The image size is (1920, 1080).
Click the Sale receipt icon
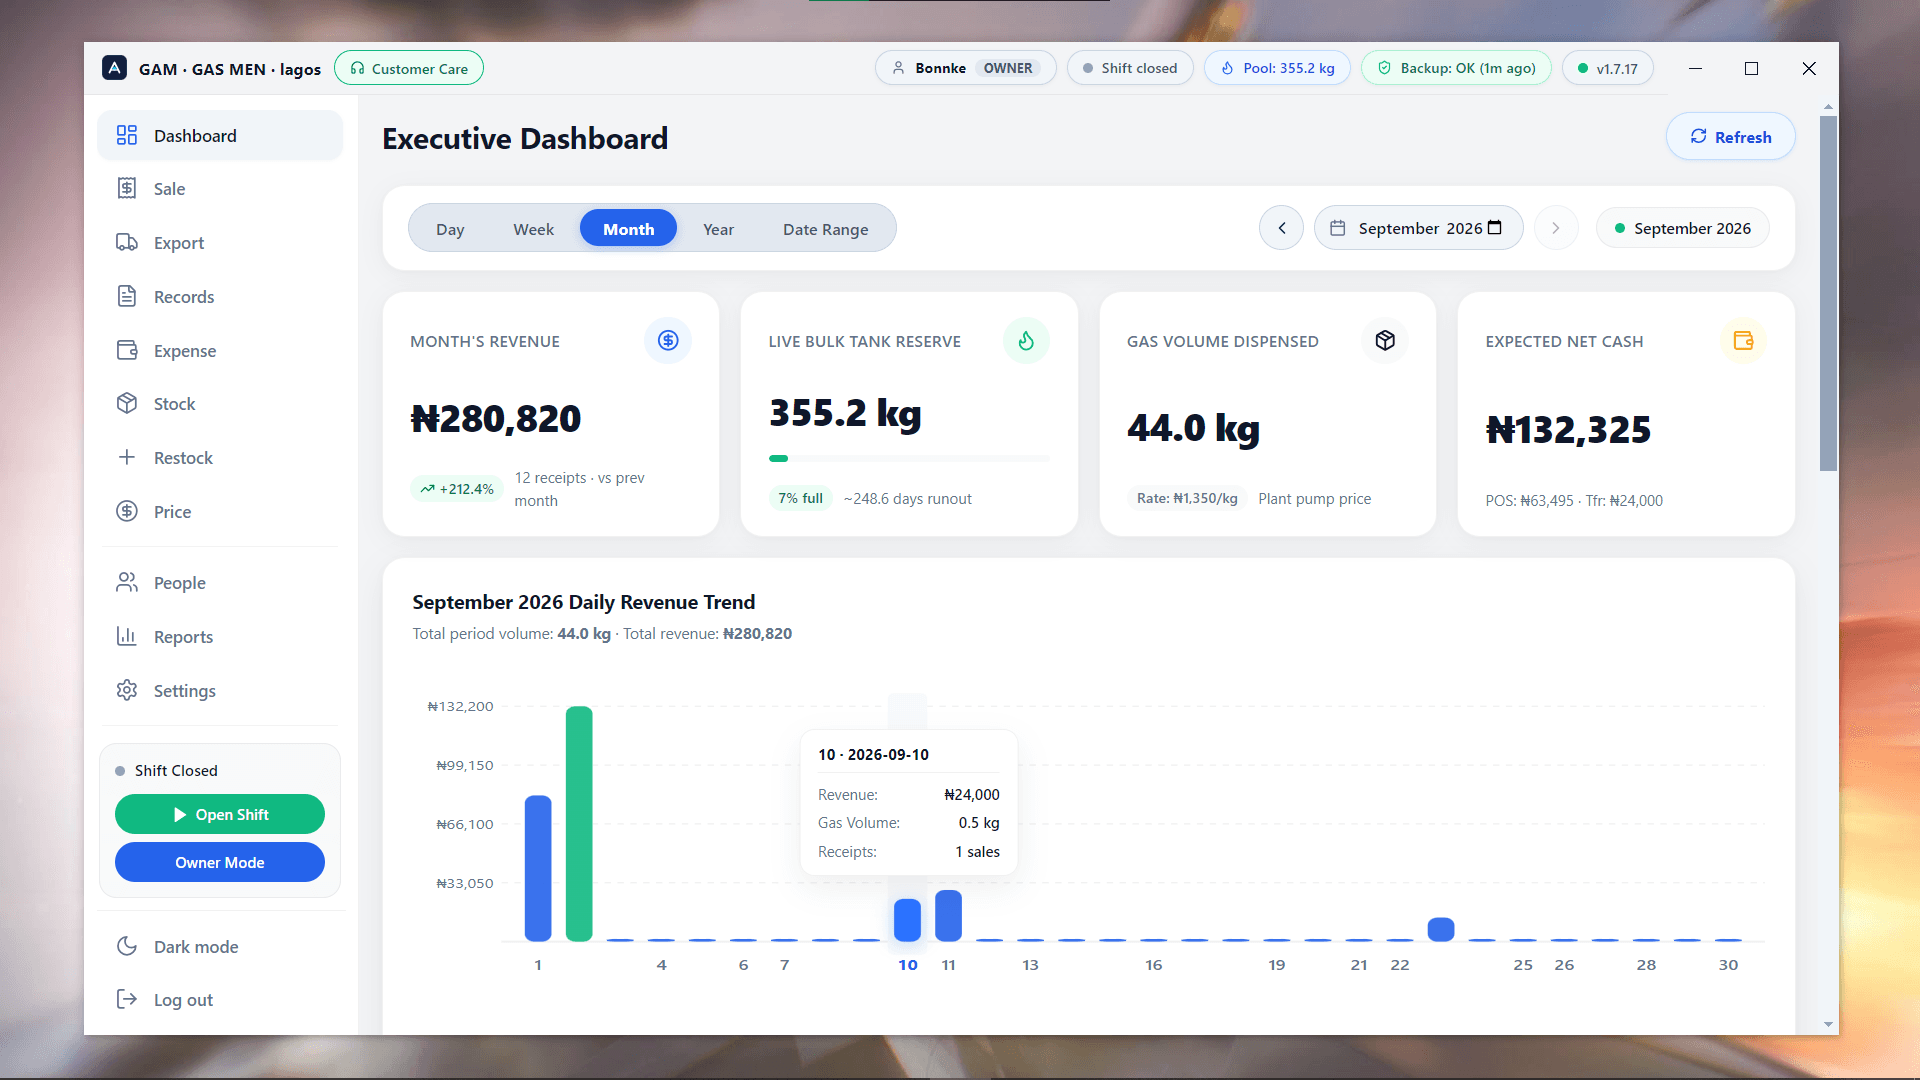(x=126, y=188)
